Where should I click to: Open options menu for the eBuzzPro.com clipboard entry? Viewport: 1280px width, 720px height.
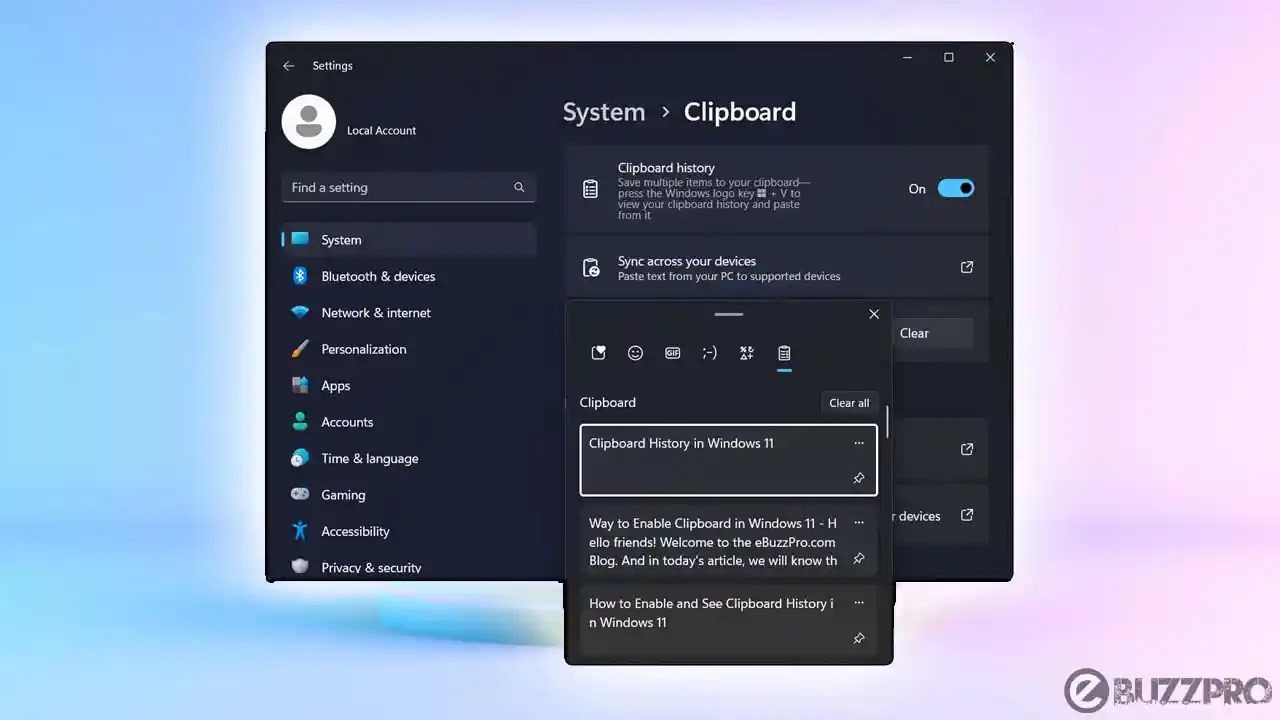[858, 522]
